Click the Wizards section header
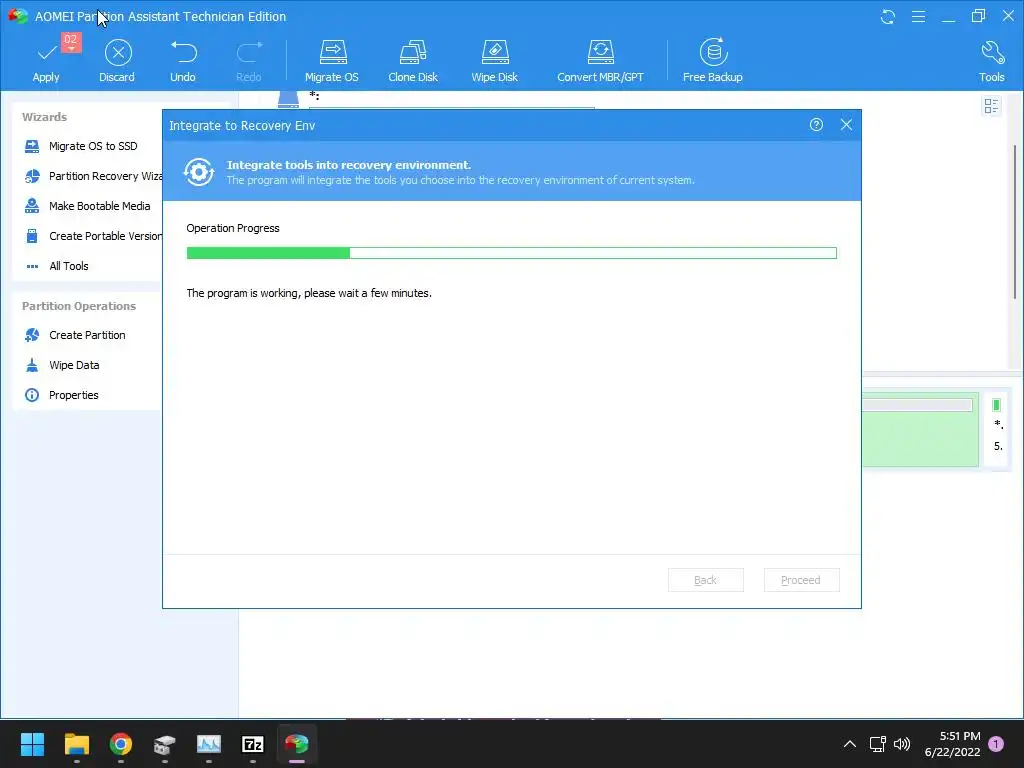Screen dimensions: 1024x768 pos(44,117)
